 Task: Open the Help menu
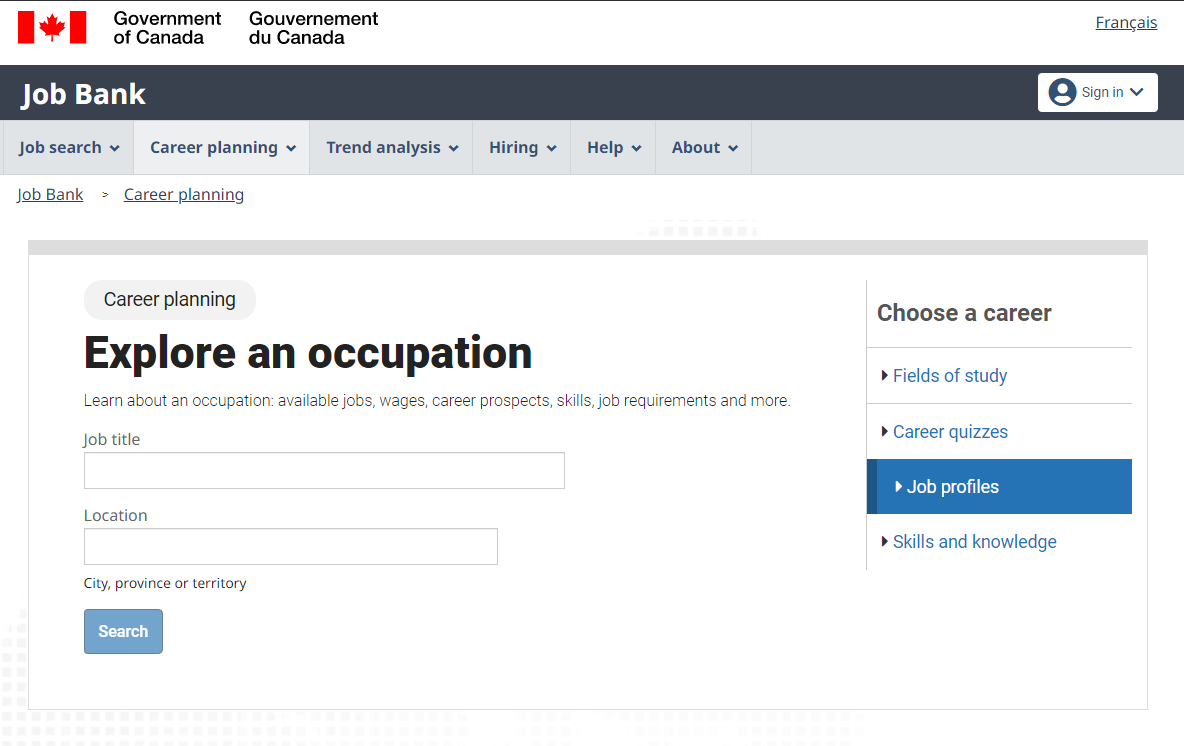(x=613, y=147)
